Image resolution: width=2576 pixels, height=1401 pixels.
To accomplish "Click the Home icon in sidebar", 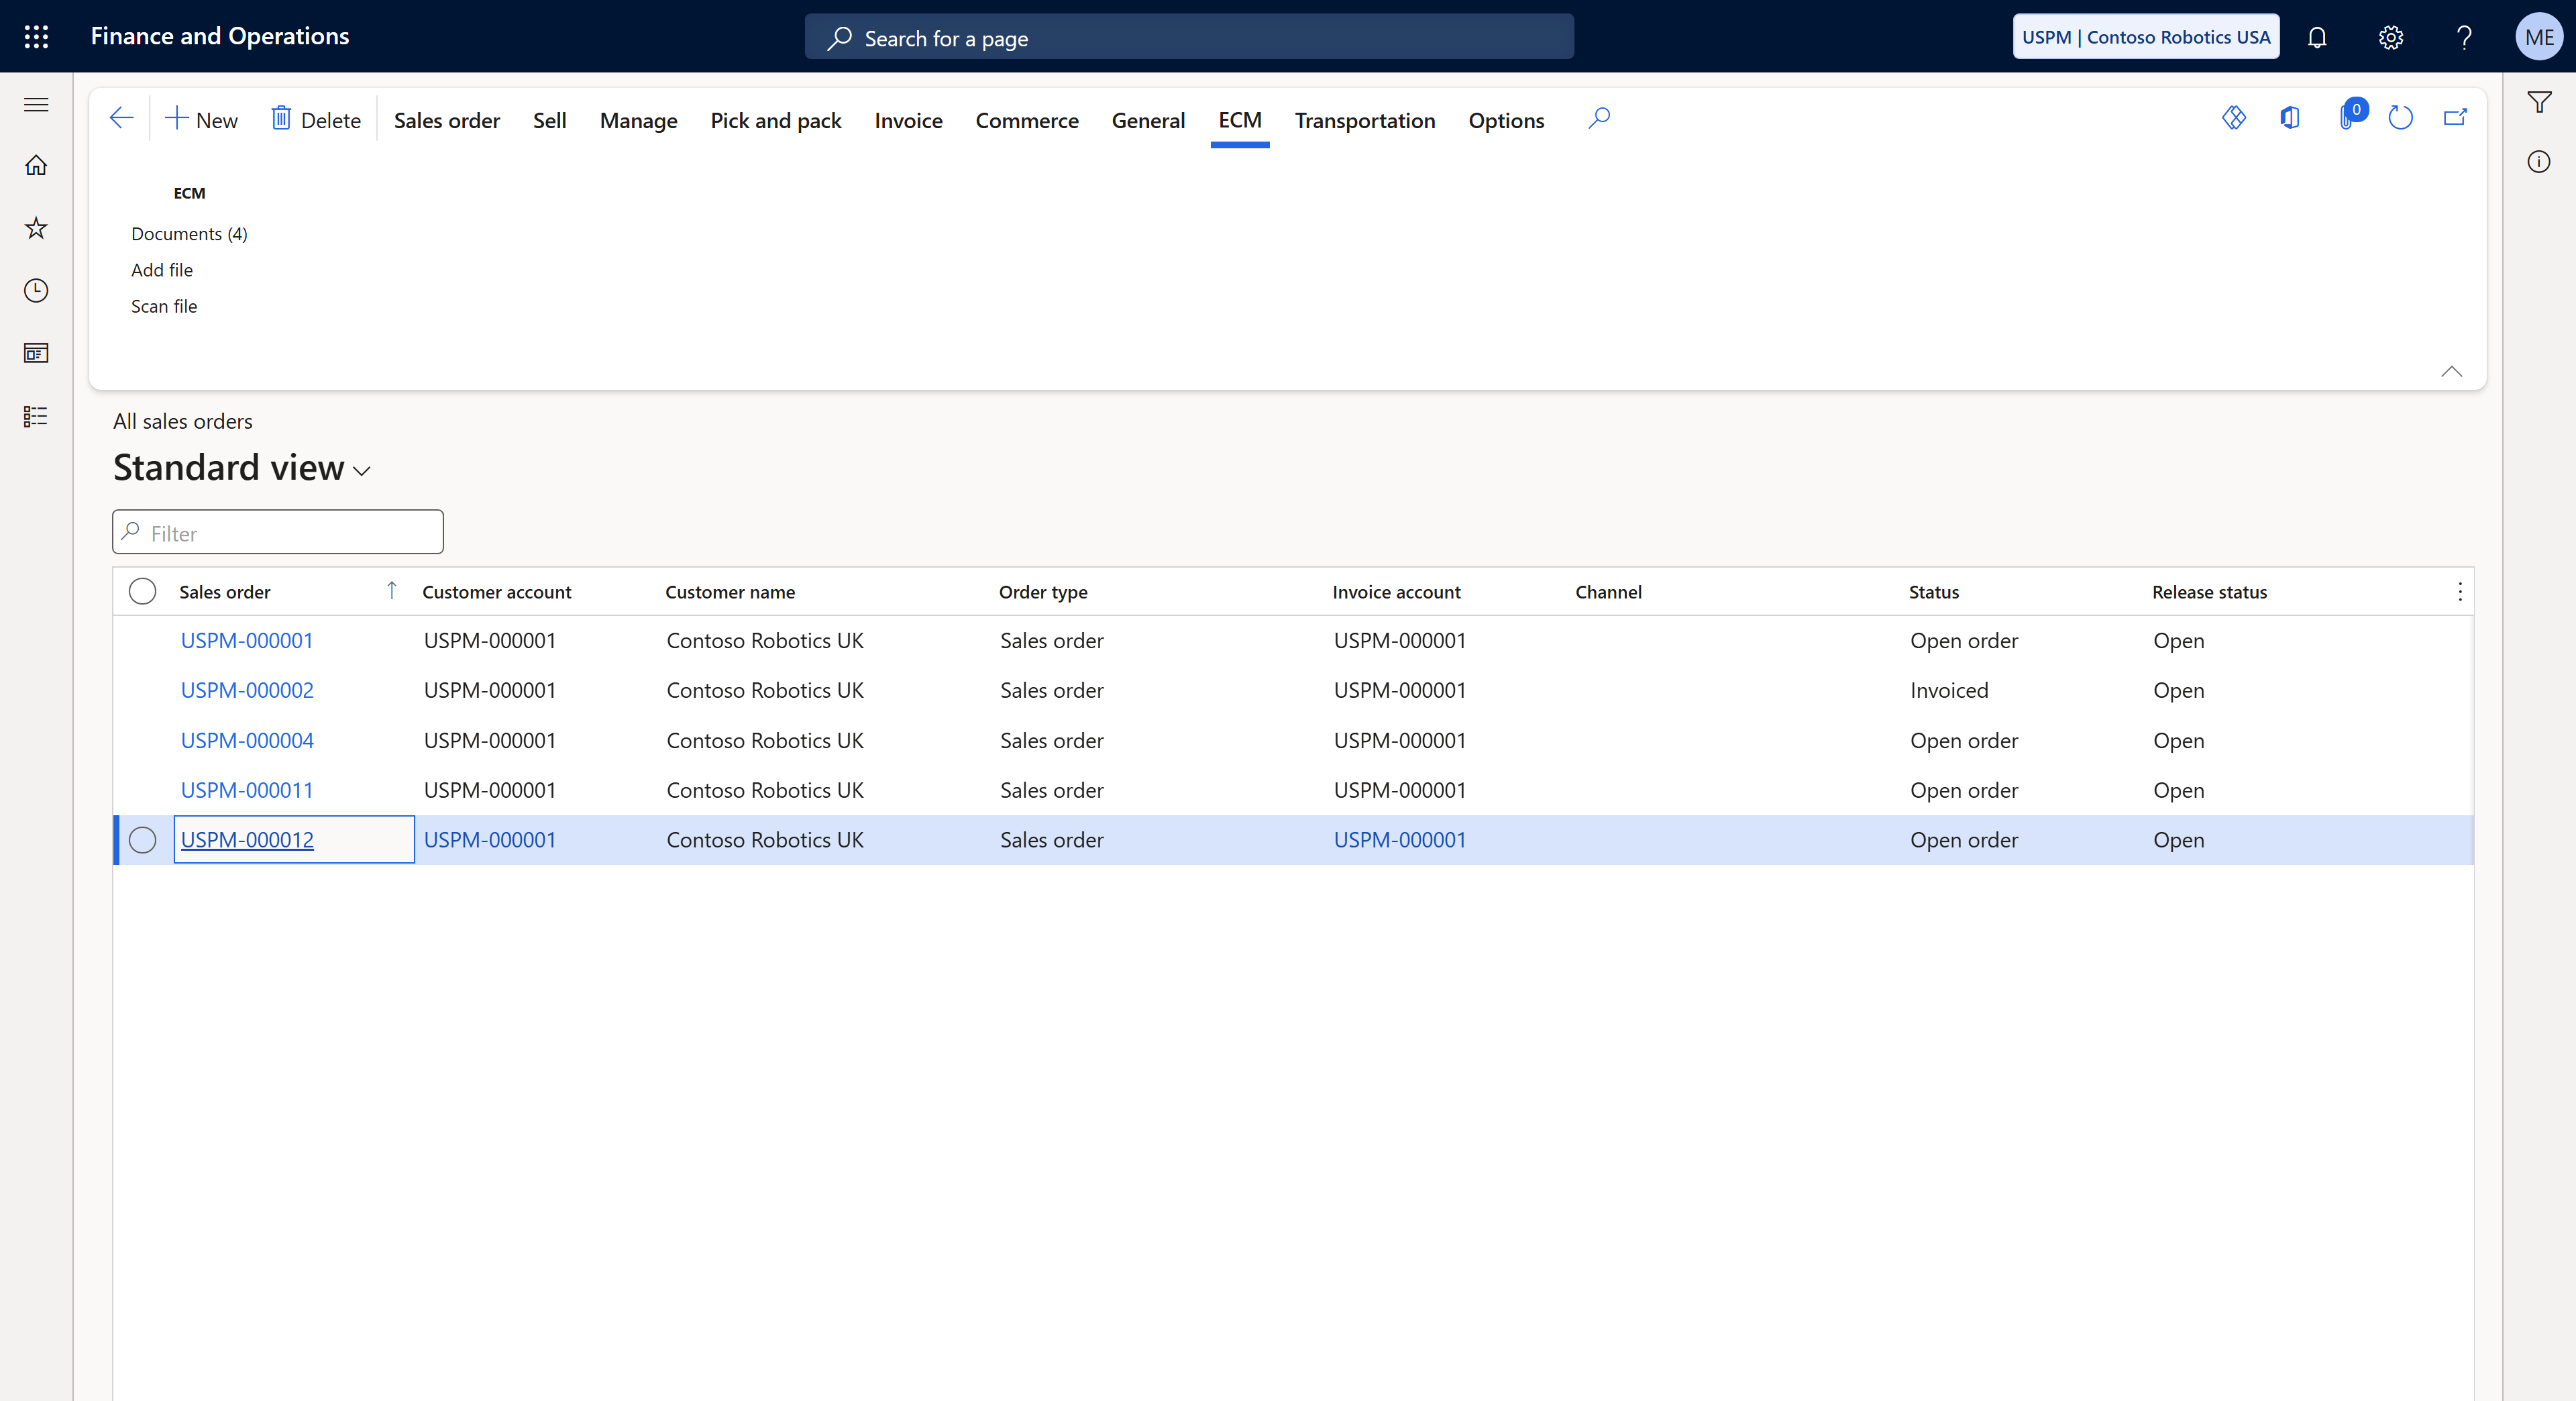I will tap(36, 165).
